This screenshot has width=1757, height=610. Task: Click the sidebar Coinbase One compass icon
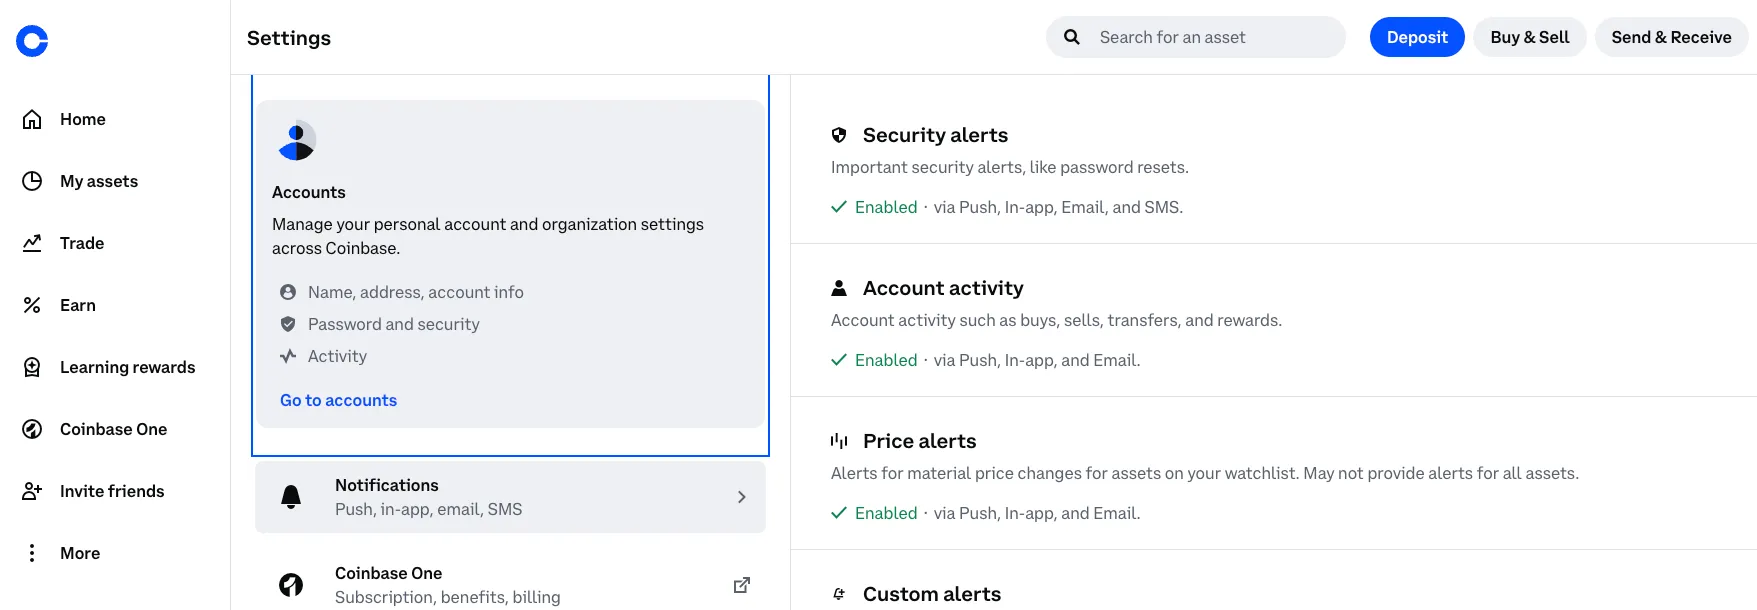point(32,429)
